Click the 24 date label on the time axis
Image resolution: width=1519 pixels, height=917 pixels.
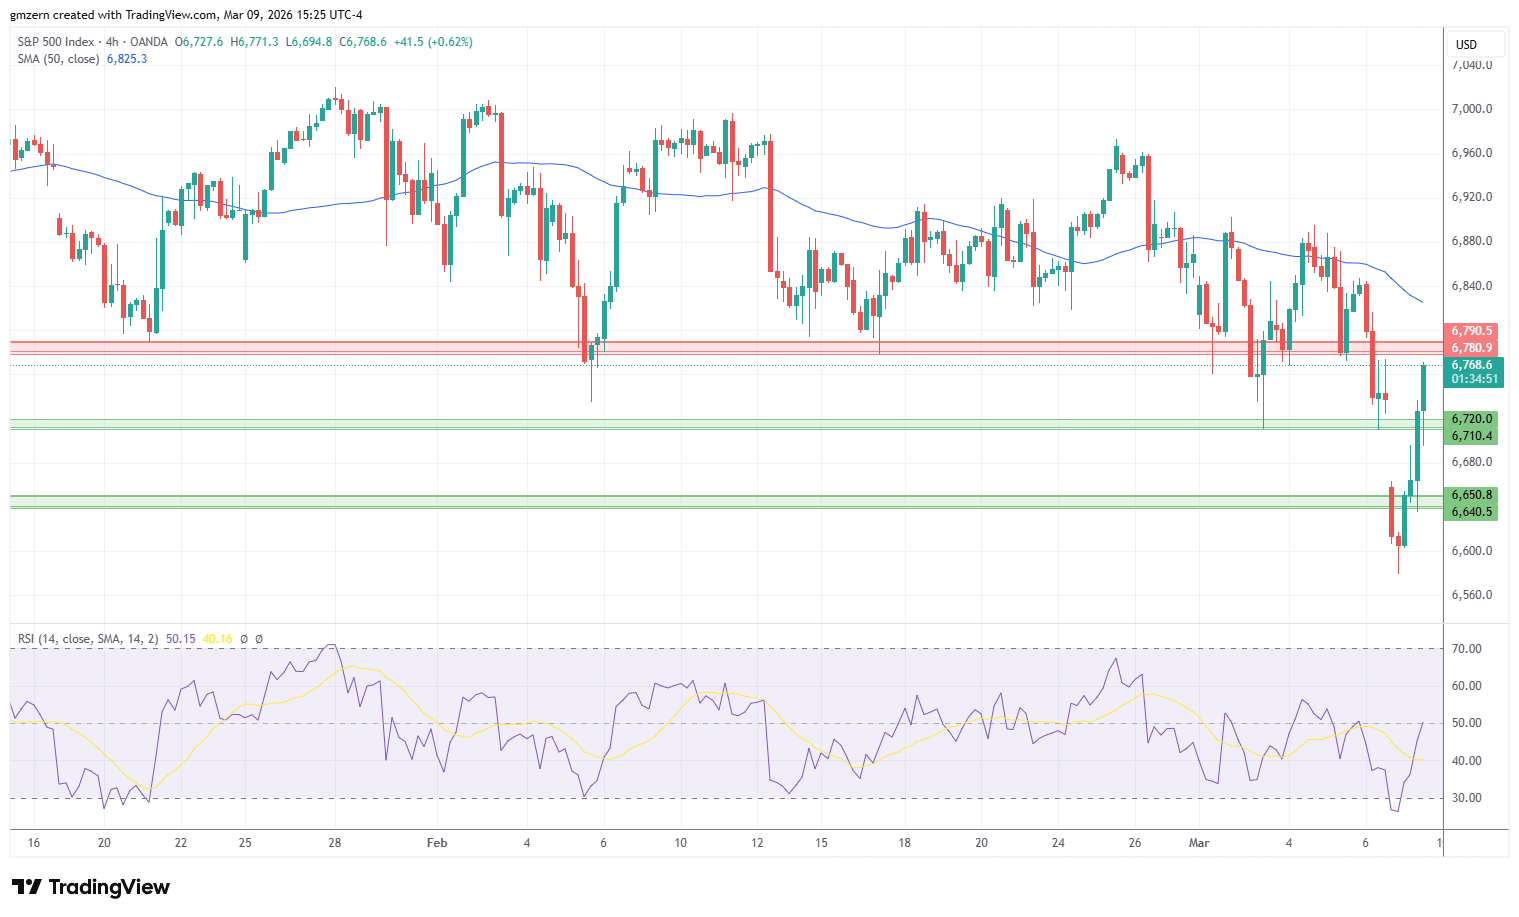point(1058,843)
